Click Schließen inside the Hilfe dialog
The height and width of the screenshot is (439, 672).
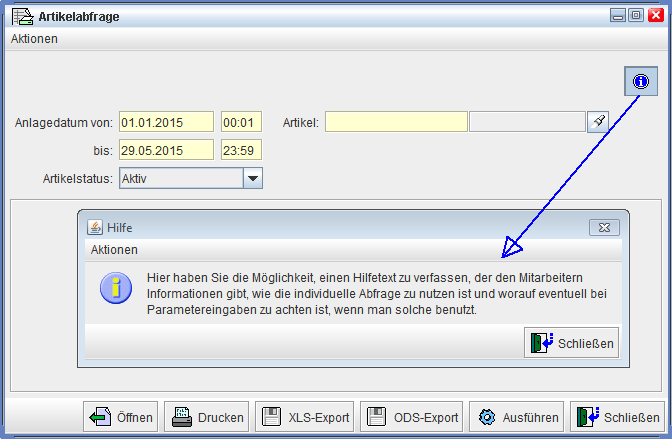click(571, 342)
